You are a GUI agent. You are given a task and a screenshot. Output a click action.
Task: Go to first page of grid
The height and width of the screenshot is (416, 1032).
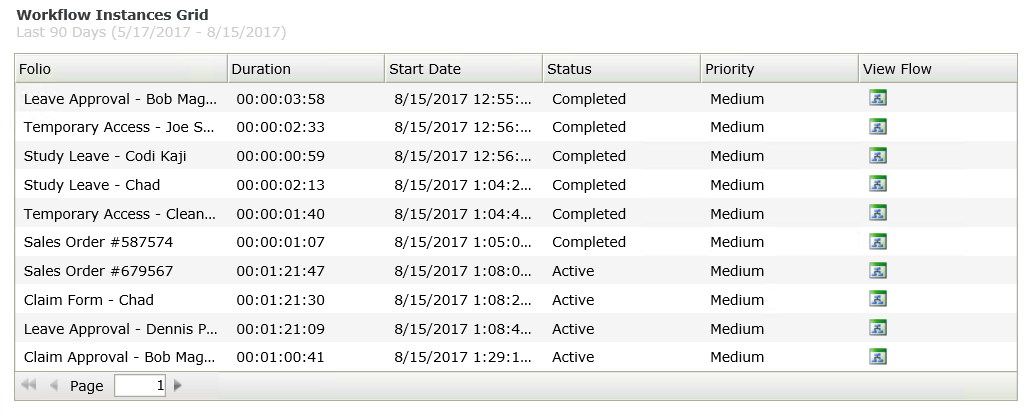[29, 385]
